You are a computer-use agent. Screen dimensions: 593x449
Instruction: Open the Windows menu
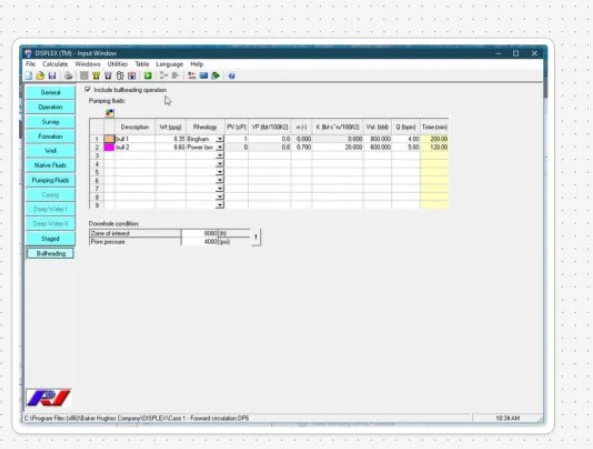88,64
